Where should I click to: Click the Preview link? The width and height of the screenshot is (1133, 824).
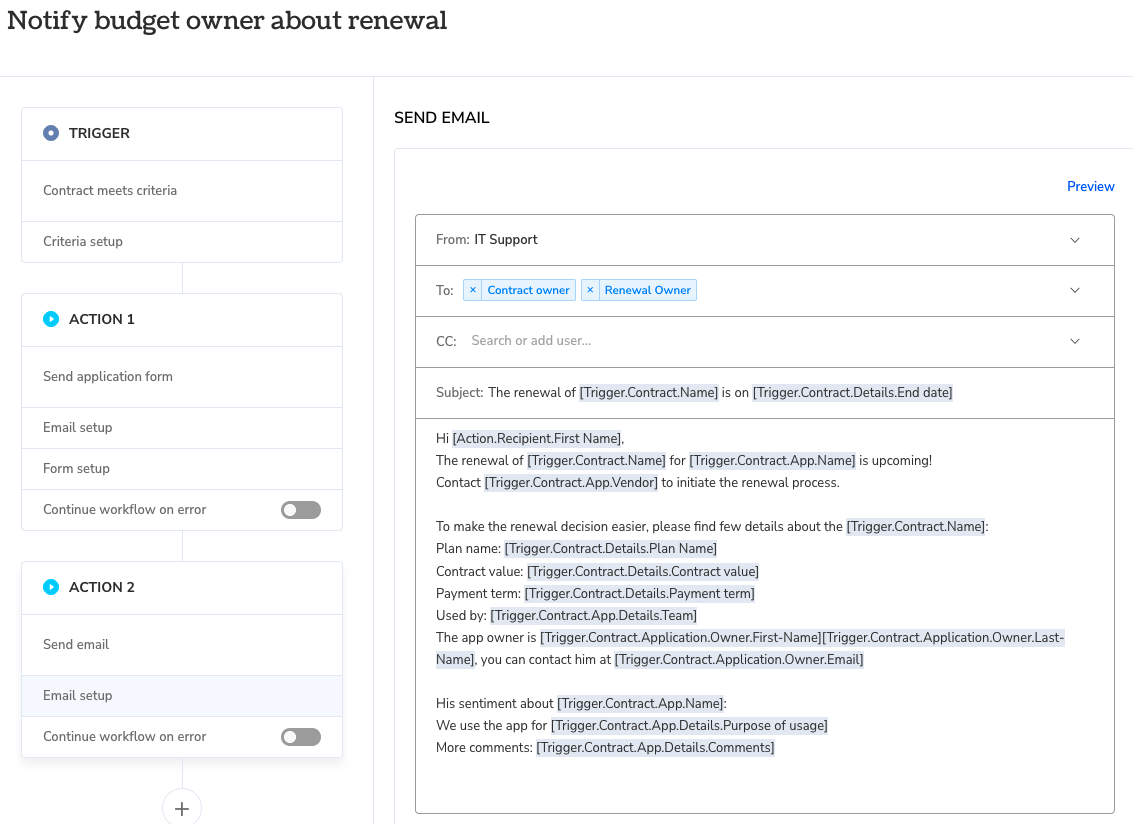pyautogui.click(x=1090, y=186)
